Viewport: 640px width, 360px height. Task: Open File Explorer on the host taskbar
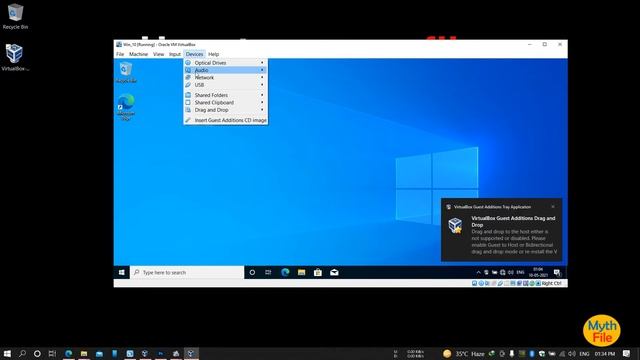(84, 353)
